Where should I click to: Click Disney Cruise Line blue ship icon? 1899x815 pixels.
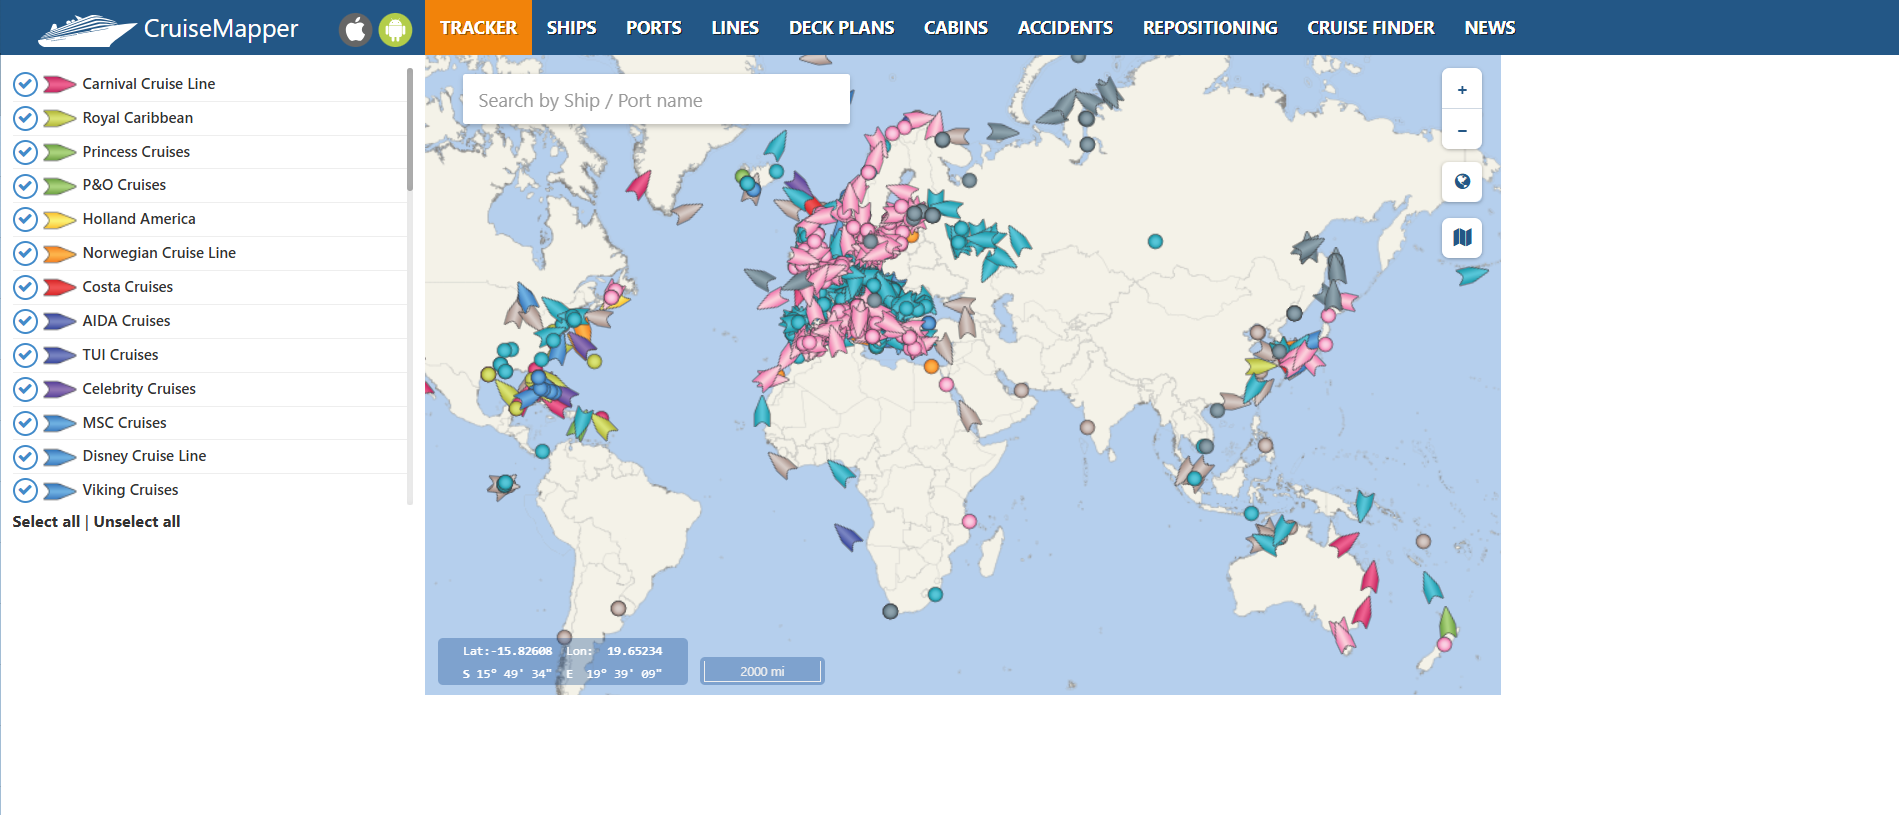pyautogui.click(x=60, y=457)
